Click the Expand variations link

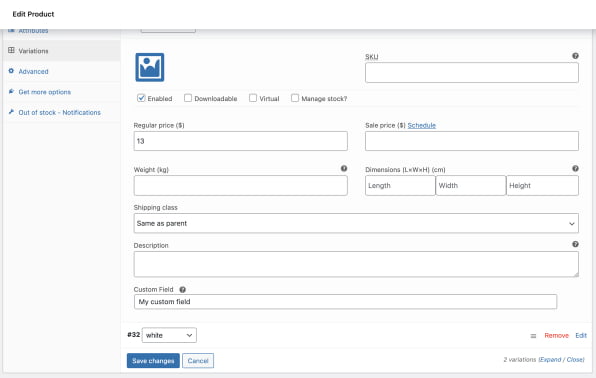(550, 359)
